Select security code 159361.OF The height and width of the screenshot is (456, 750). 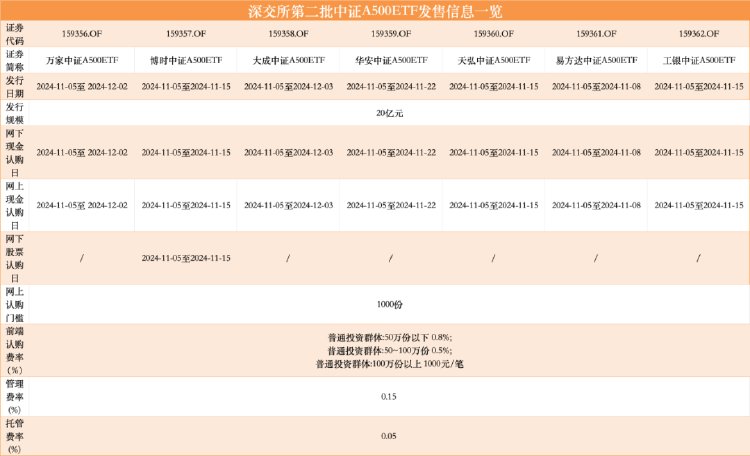tap(596, 34)
